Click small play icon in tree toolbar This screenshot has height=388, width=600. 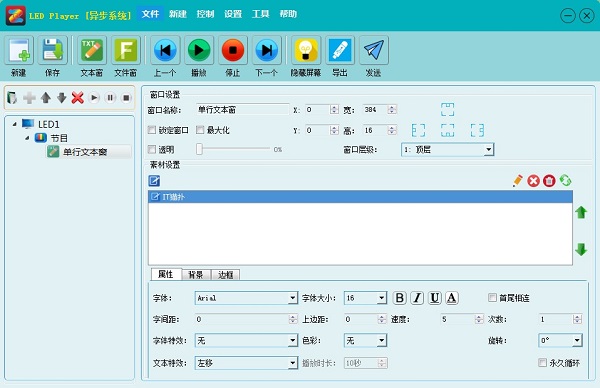(94, 98)
